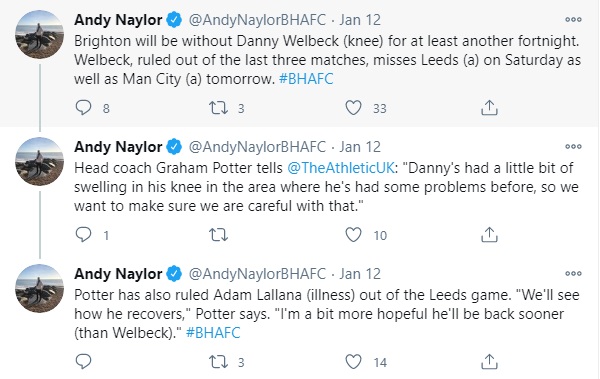Open the @TheAthleticUK mention link
Screen dimensions: 600x379
tap(341, 168)
